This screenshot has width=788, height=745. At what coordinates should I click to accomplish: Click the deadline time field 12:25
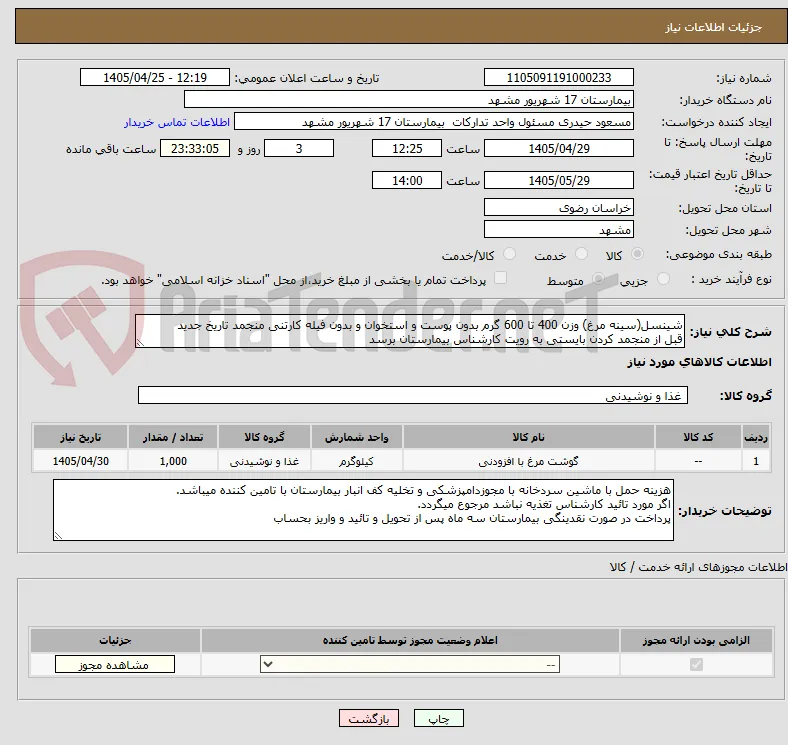tap(407, 148)
